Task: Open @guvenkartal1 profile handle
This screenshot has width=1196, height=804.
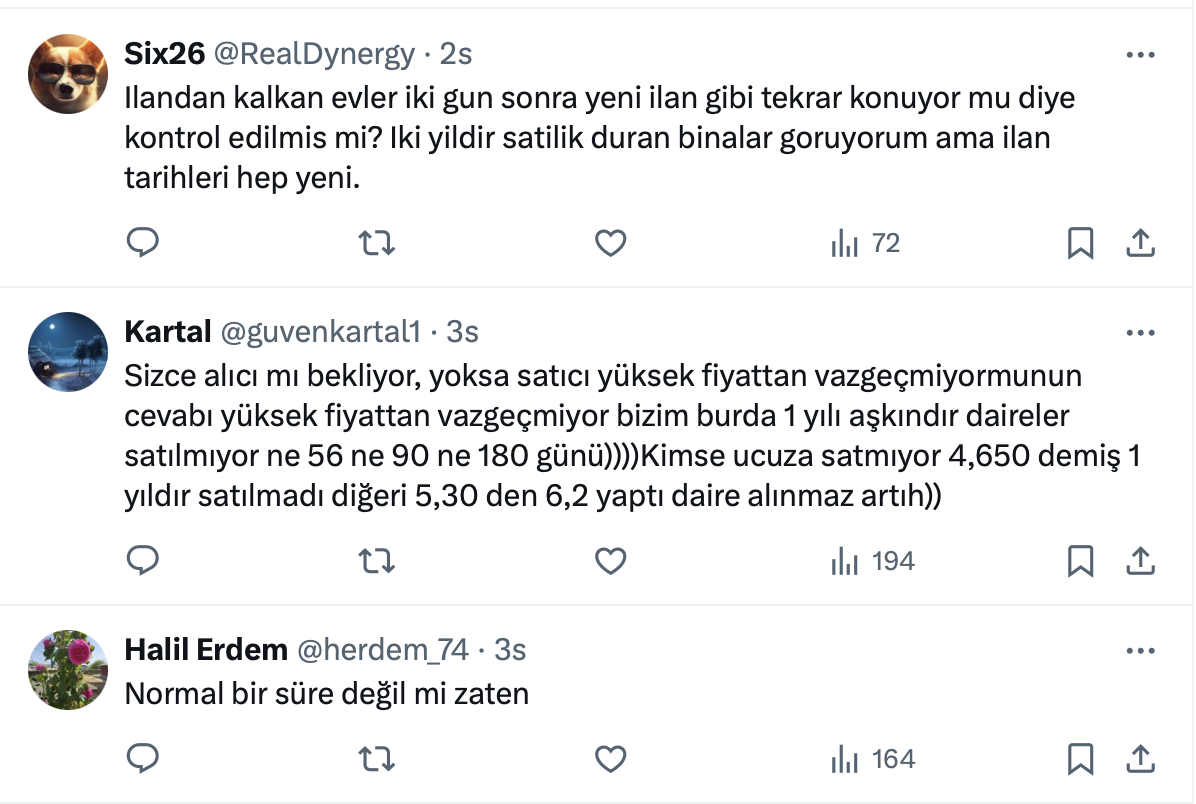Action: 326,332
